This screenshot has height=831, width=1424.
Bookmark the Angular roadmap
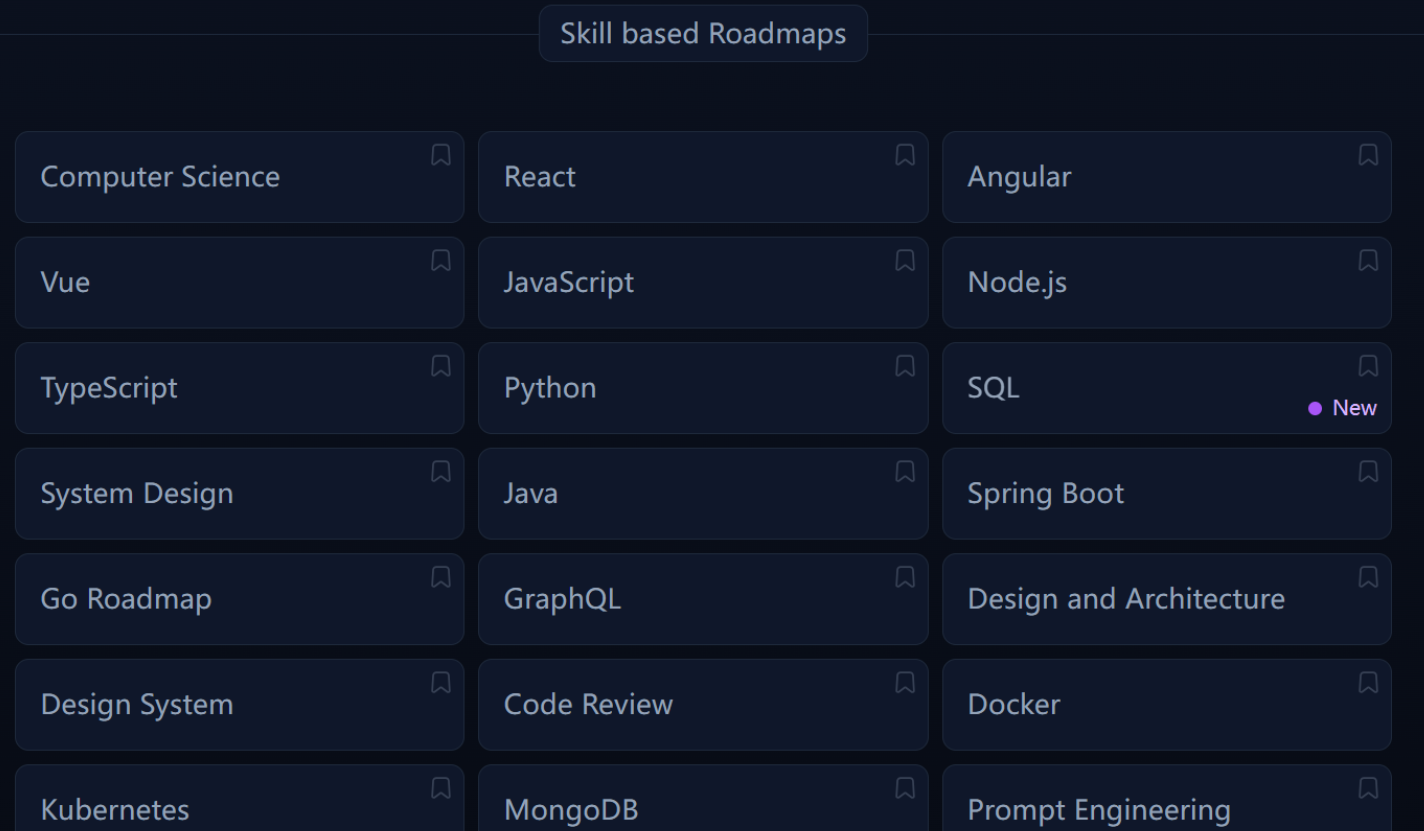coord(1367,156)
